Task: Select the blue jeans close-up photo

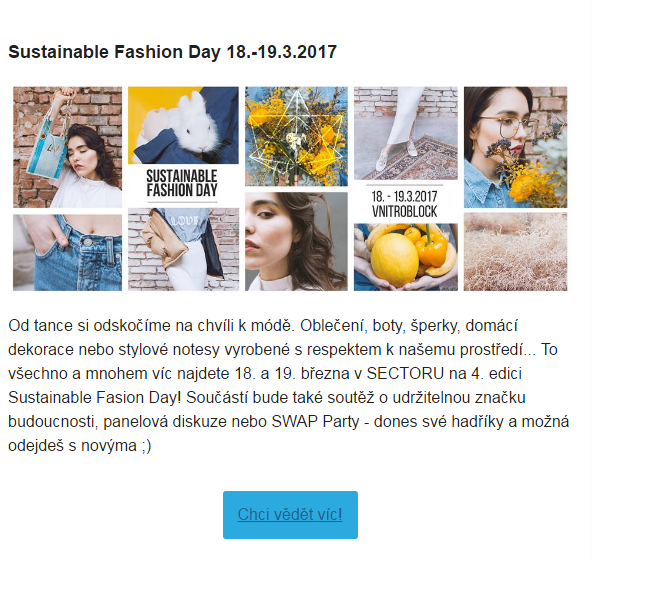Action: [x=67, y=252]
